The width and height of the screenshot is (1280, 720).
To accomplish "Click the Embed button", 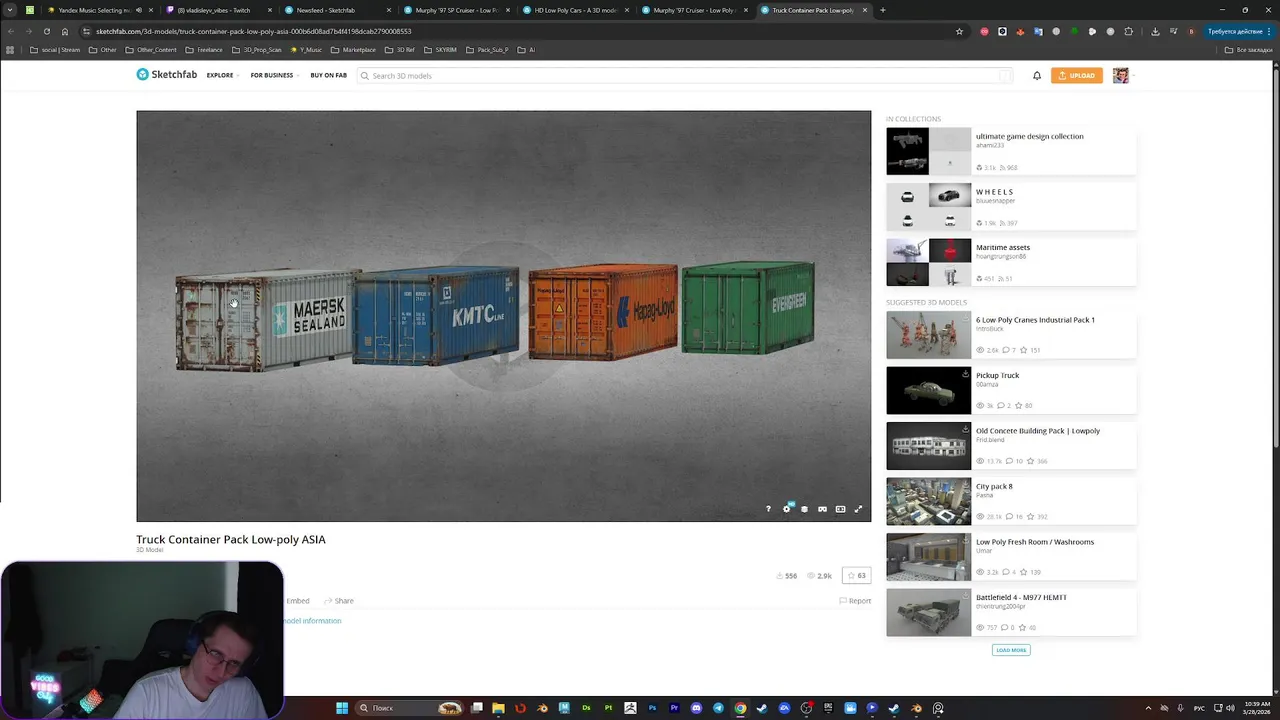I will click(x=297, y=601).
